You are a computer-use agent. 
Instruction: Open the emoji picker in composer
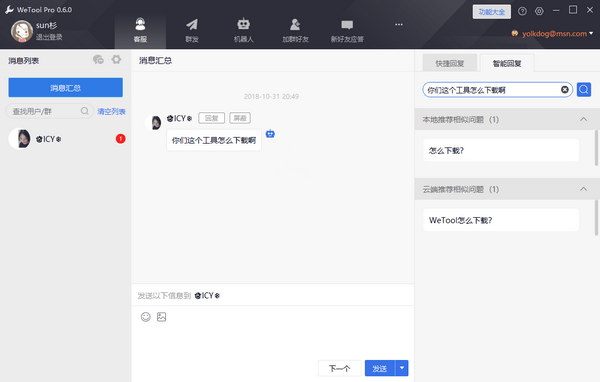pos(146,317)
